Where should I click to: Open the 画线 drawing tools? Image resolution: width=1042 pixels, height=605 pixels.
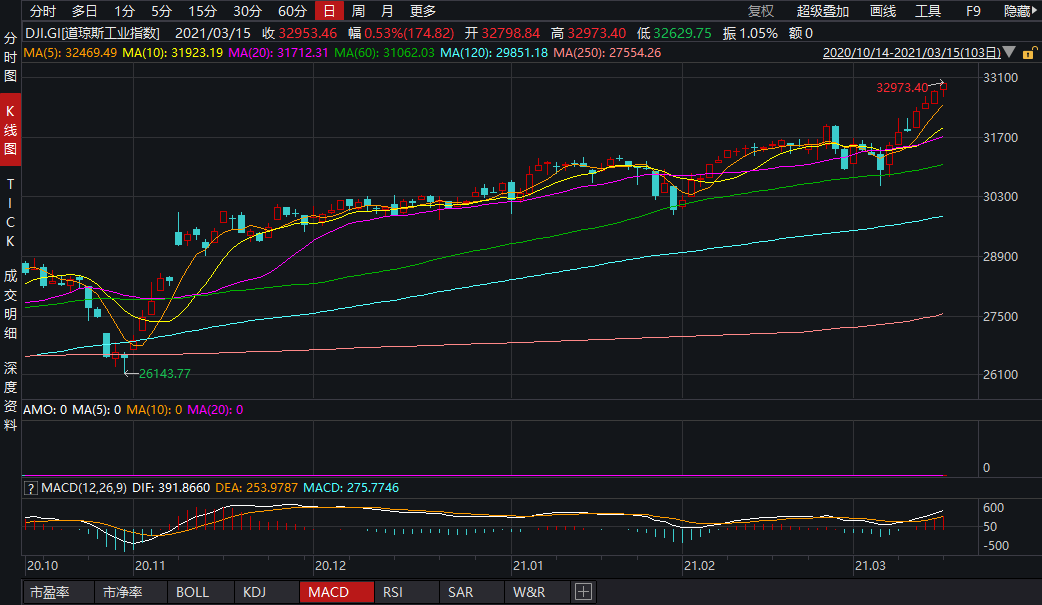pyautogui.click(x=883, y=11)
